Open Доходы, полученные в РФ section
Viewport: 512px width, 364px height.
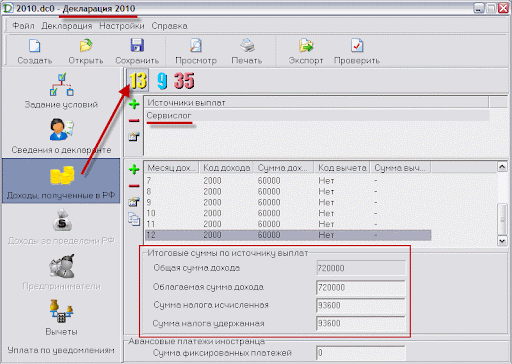(61, 180)
